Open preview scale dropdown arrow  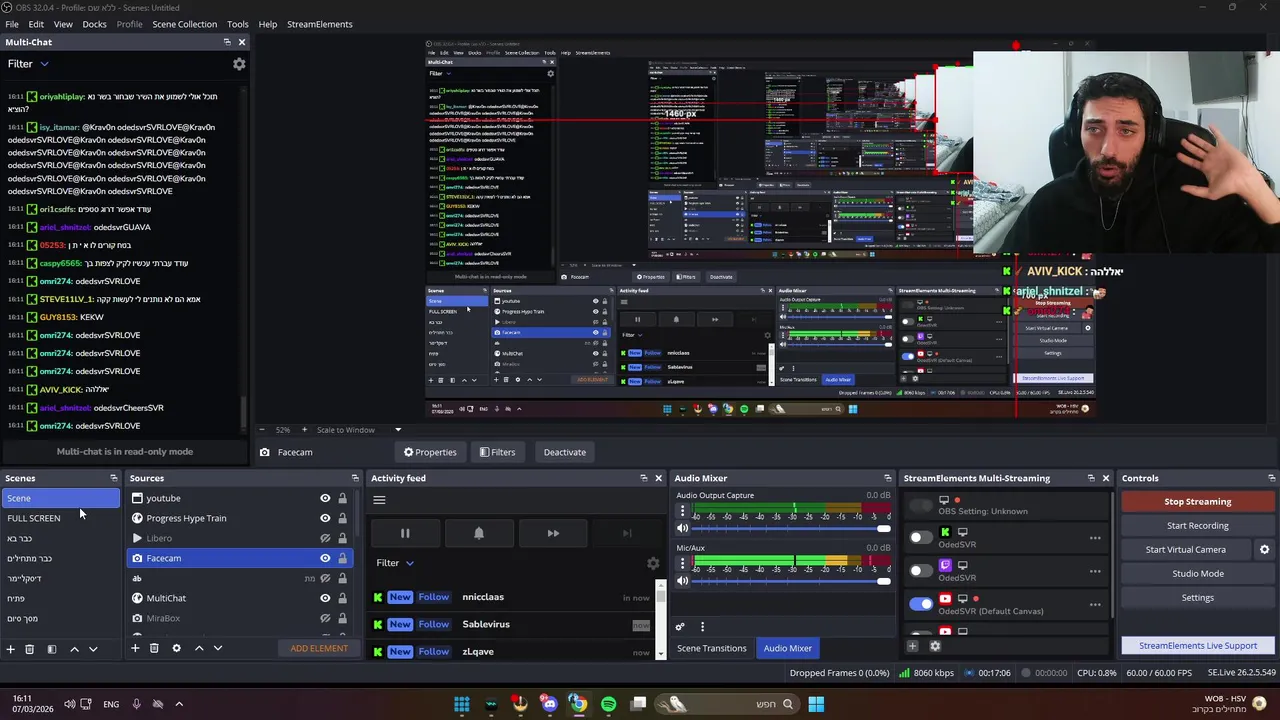[397, 430]
